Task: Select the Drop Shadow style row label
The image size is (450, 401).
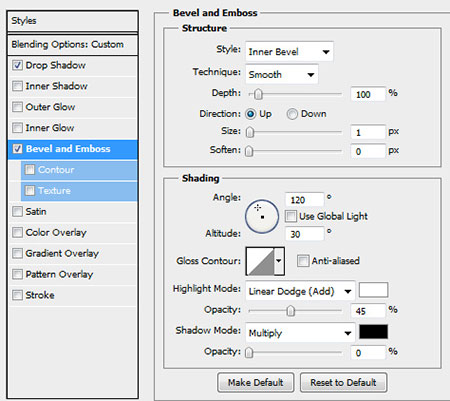Action: coord(56,65)
